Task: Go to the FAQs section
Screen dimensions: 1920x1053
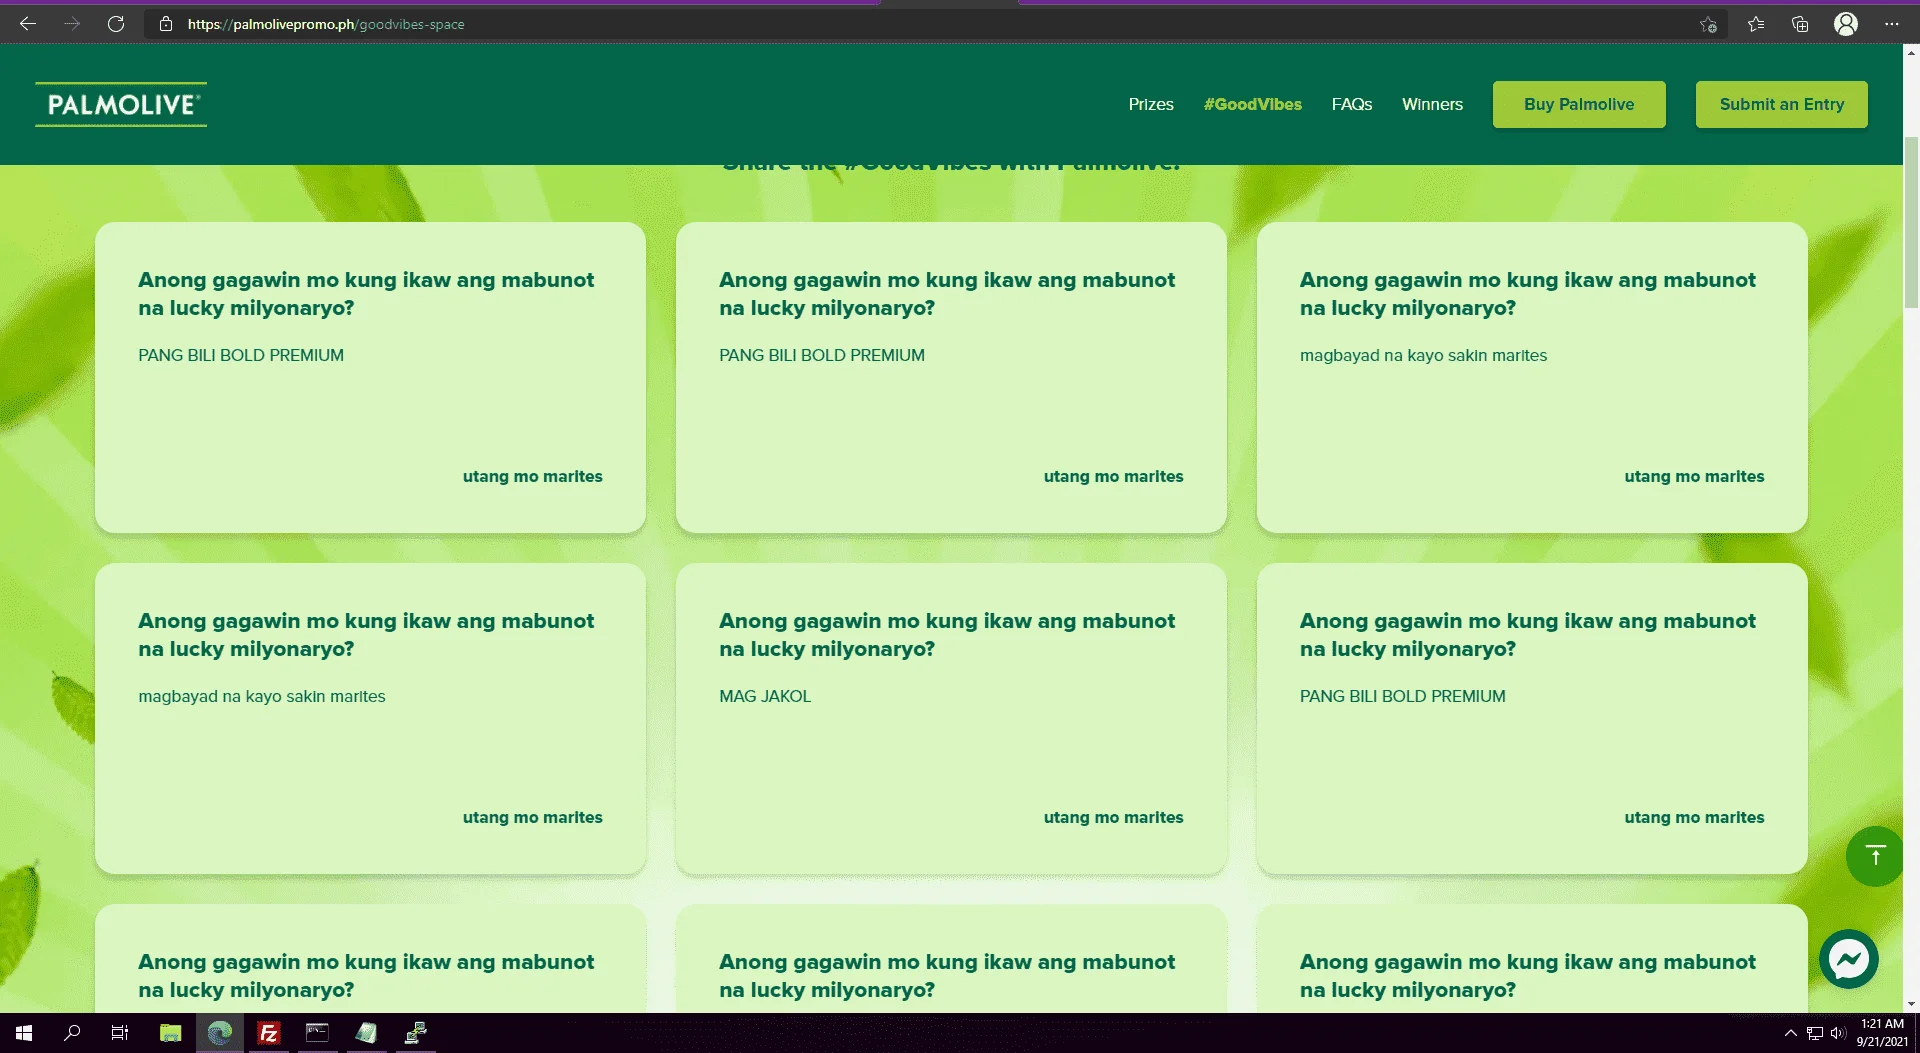Action: (1352, 104)
